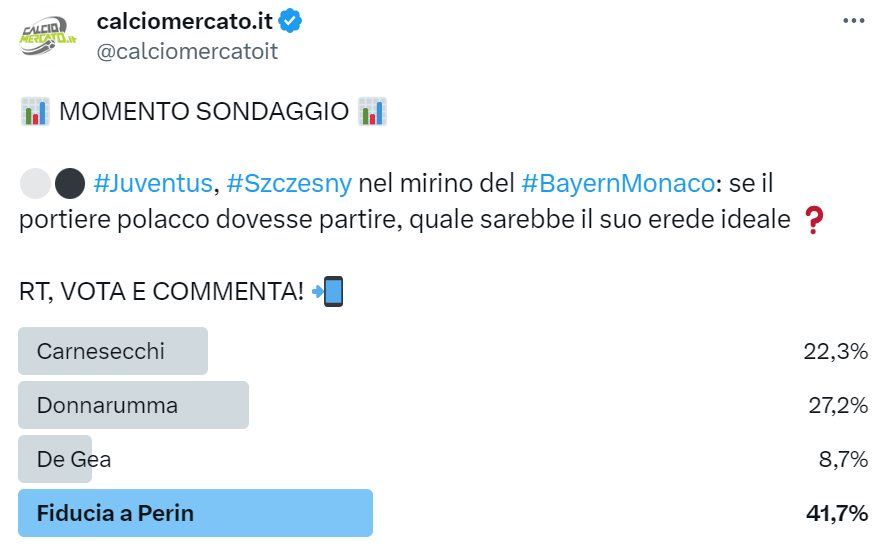Image resolution: width=886 pixels, height=550 pixels.
Task: Open the #Juventus hashtag
Action: [x=153, y=184]
